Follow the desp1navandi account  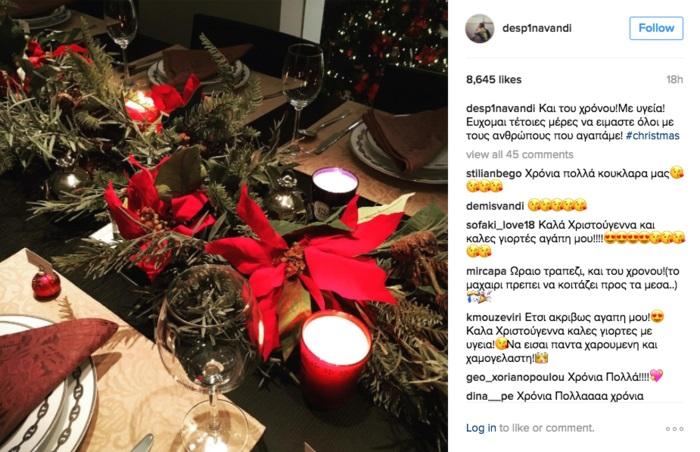tap(656, 28)
